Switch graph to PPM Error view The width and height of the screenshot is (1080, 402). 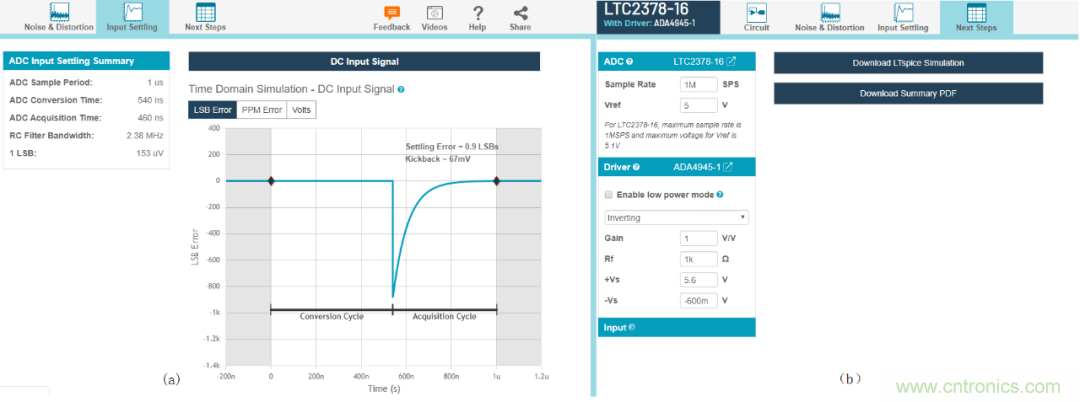tap(262, 110)
